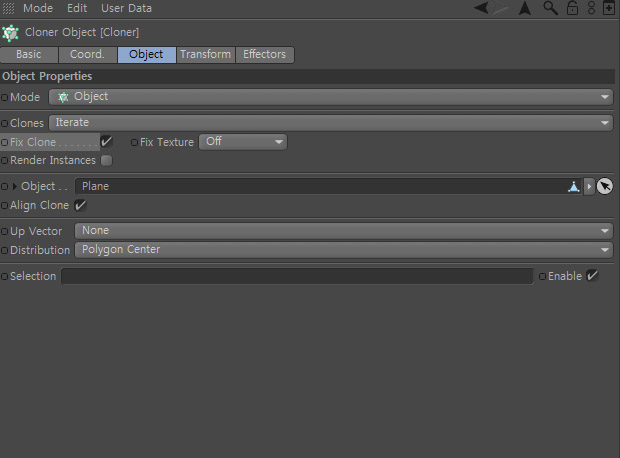Uncheck the Fix Clone checkbox
Image resolution: width=620 pixels, height=458 pixels.
[x=106, y=142]
